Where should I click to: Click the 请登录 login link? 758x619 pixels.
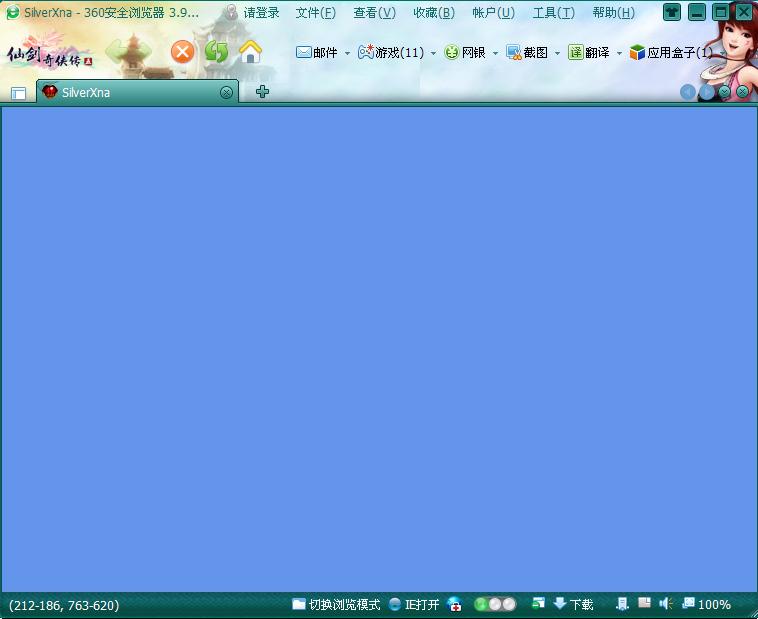[x=261, y=13]
